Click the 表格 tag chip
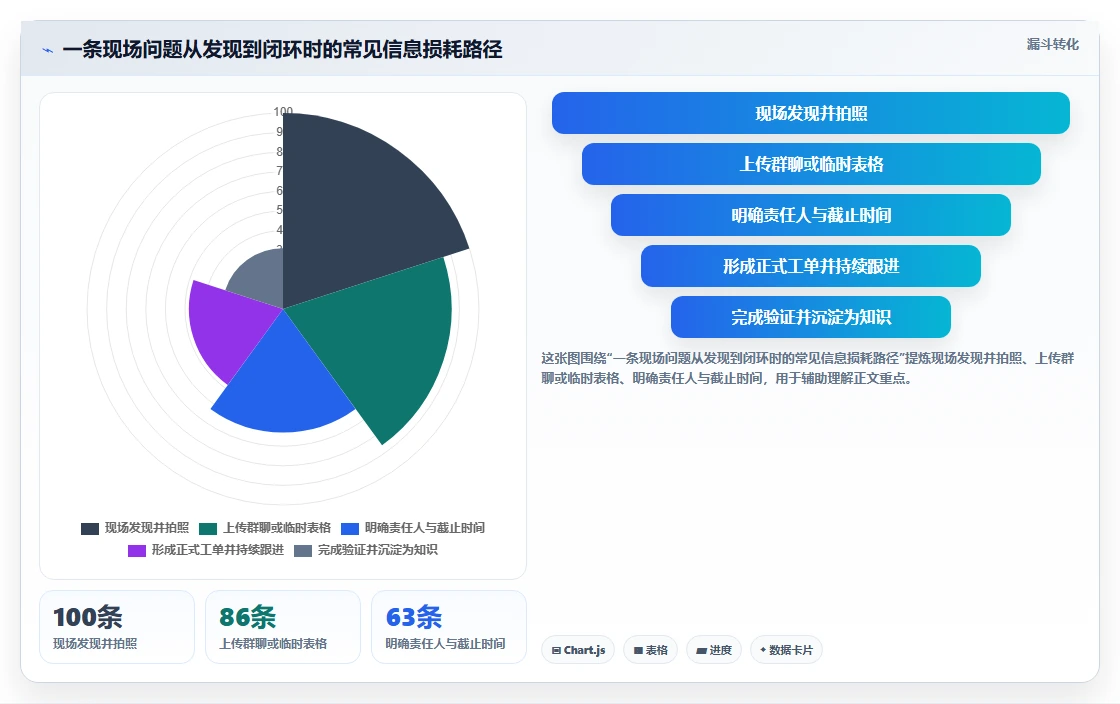Screen dimensions: 1120x704 pyautogui.click(x=650, y=650)
